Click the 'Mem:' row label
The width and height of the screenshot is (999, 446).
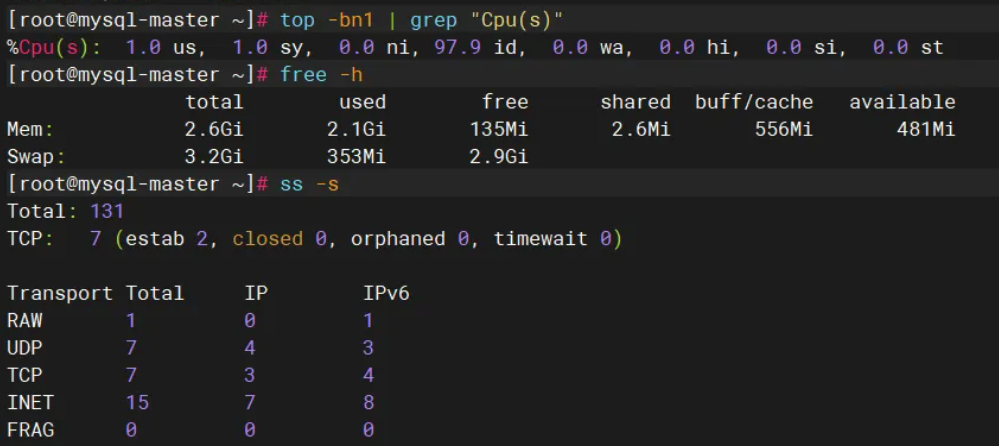click(31, 130)
